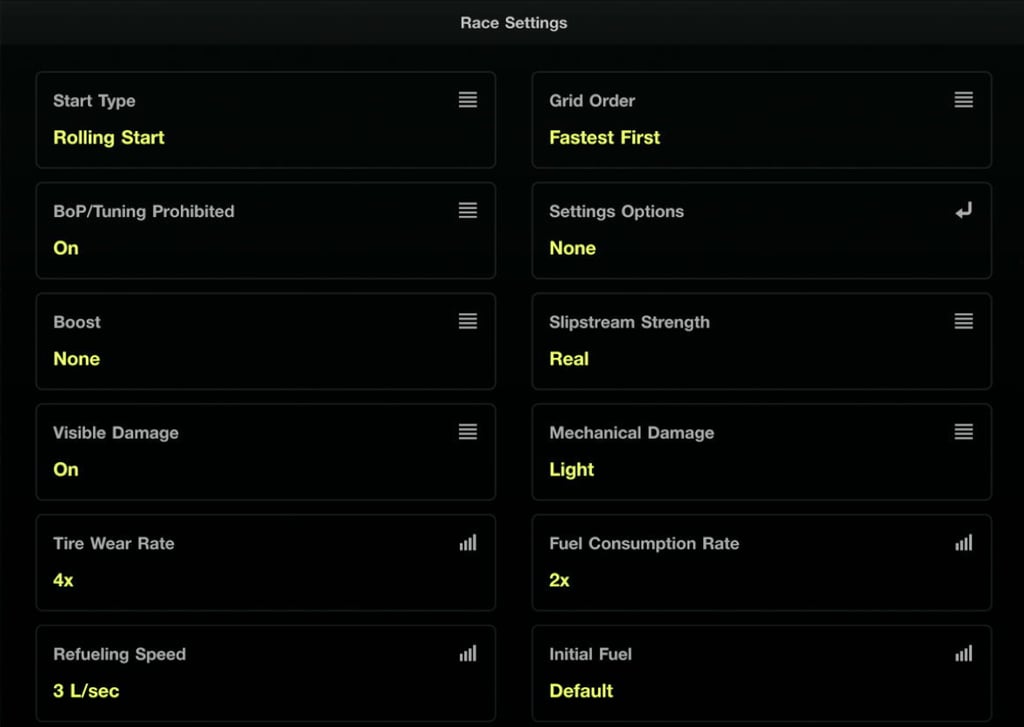Click the bar-level icon for Refueling Speed

[467, 654]
